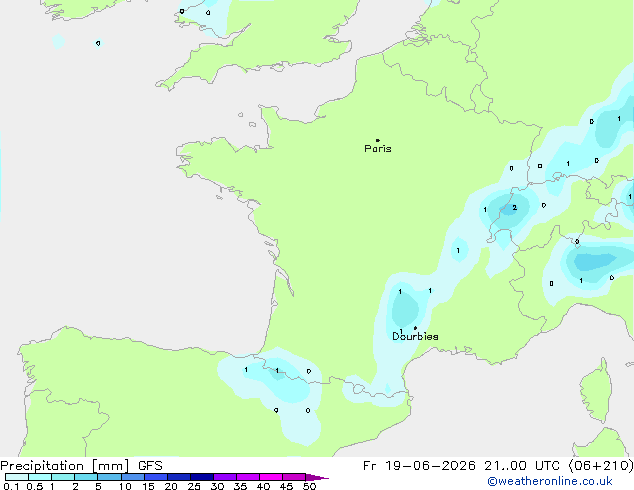Click the '10' legend scale label
This screenshot has height=490, width=634.
(x=125, y=486)
